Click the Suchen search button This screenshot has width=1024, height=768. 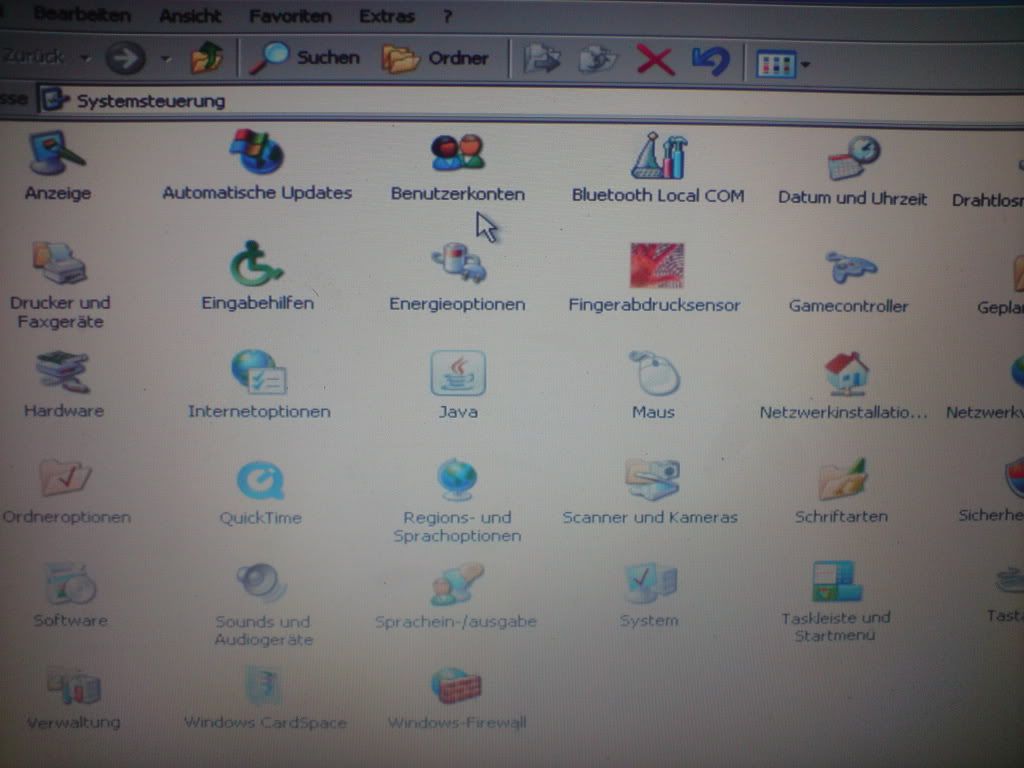[305, 57]
